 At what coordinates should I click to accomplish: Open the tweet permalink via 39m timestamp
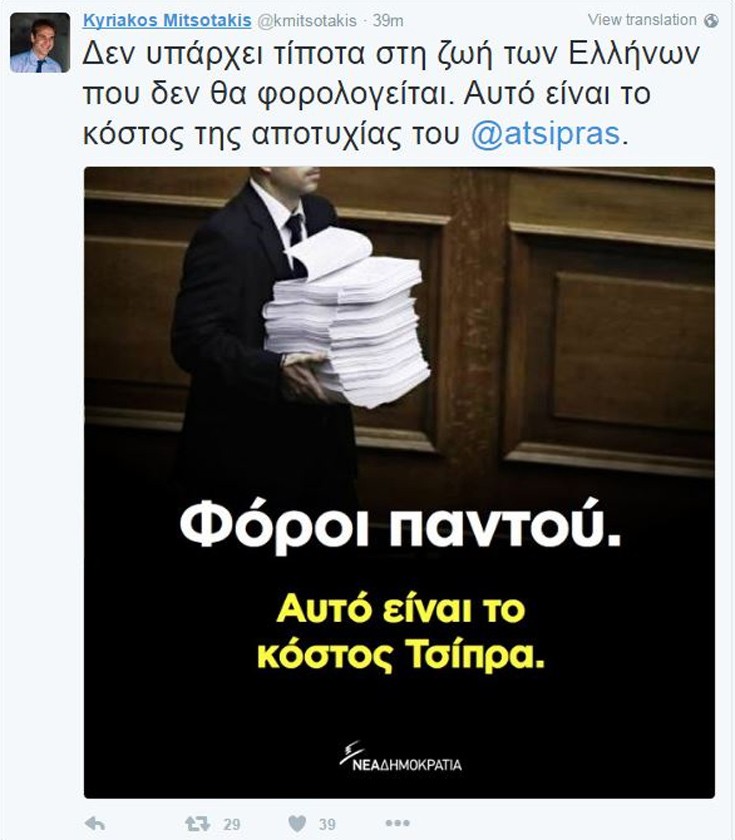388,20
